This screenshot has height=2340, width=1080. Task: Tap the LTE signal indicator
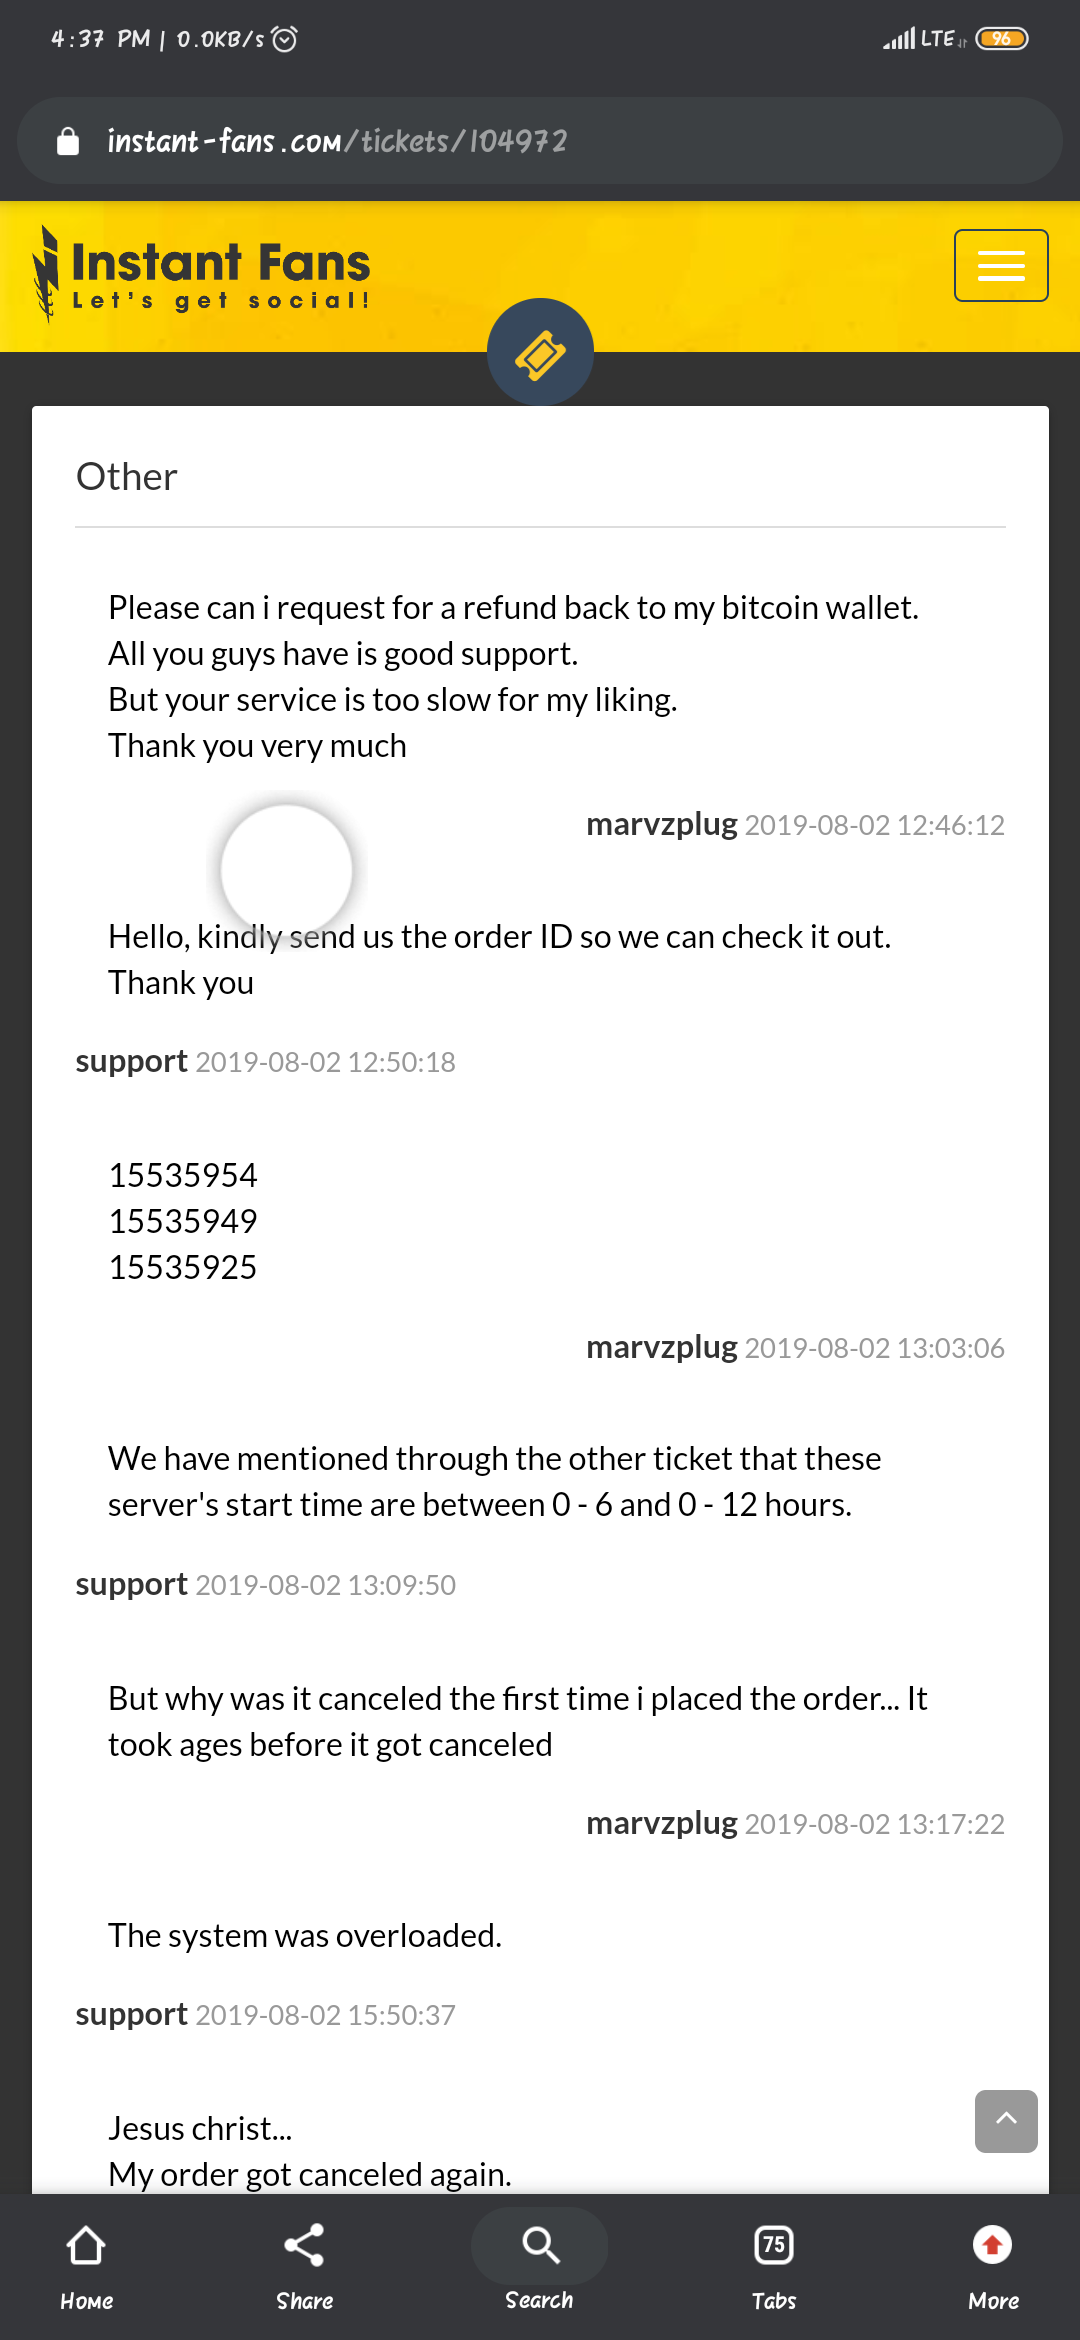tap(923, 39)
